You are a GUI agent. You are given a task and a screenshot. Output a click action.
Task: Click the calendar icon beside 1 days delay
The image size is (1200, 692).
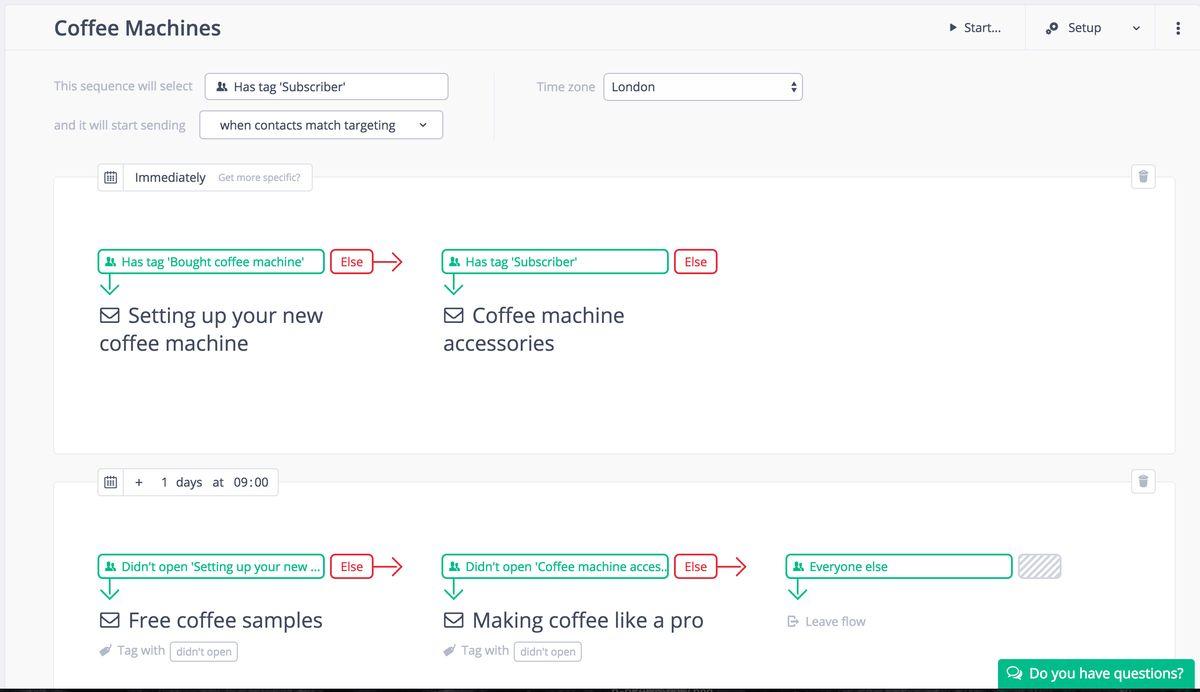point(111,482)
